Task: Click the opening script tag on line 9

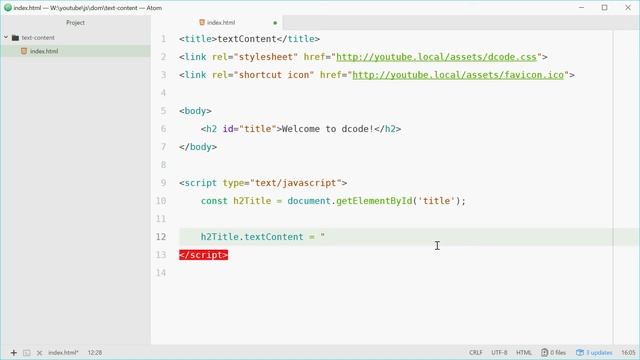Action: 263,183
